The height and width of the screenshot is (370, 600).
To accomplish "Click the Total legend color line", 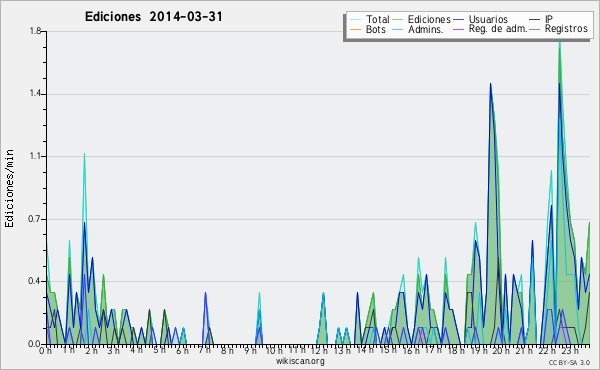I will tap(355, 20).
